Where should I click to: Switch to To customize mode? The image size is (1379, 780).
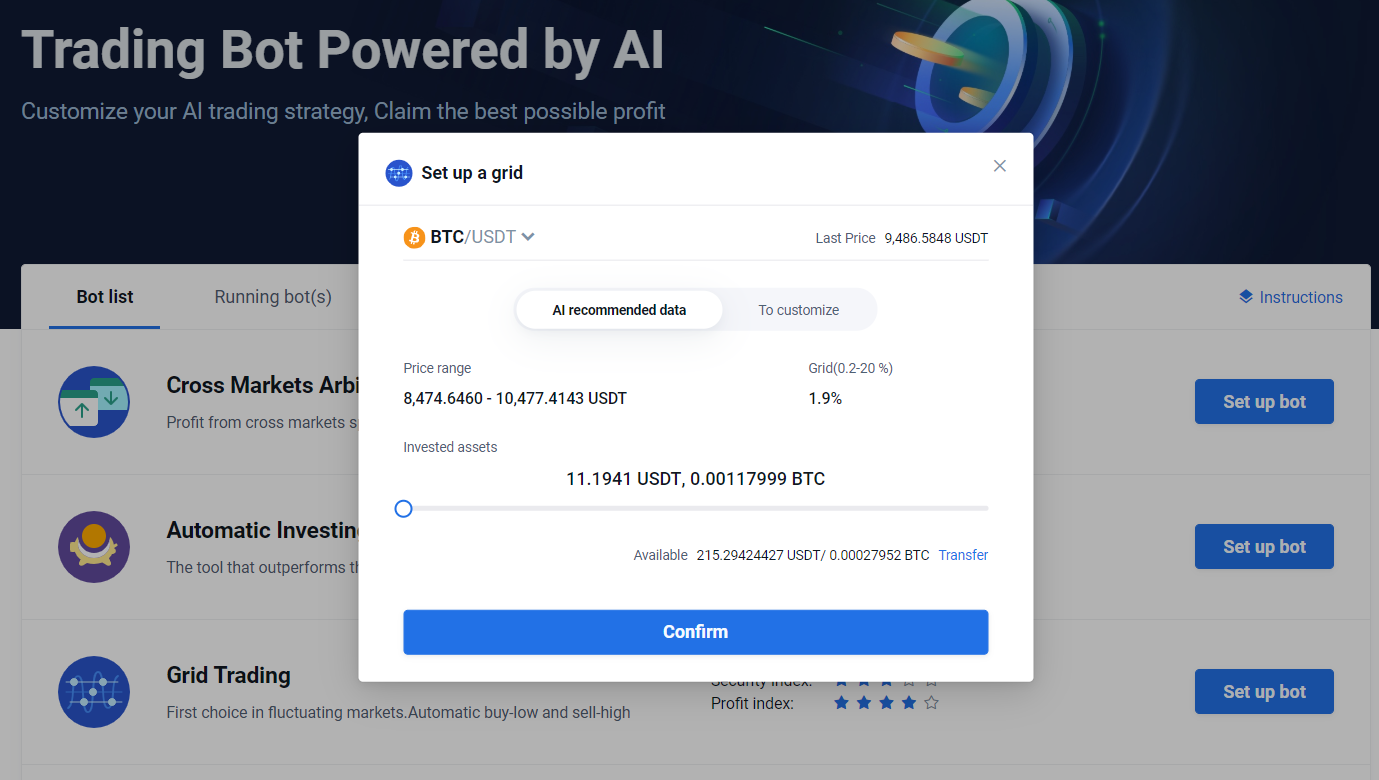(798, 310)
